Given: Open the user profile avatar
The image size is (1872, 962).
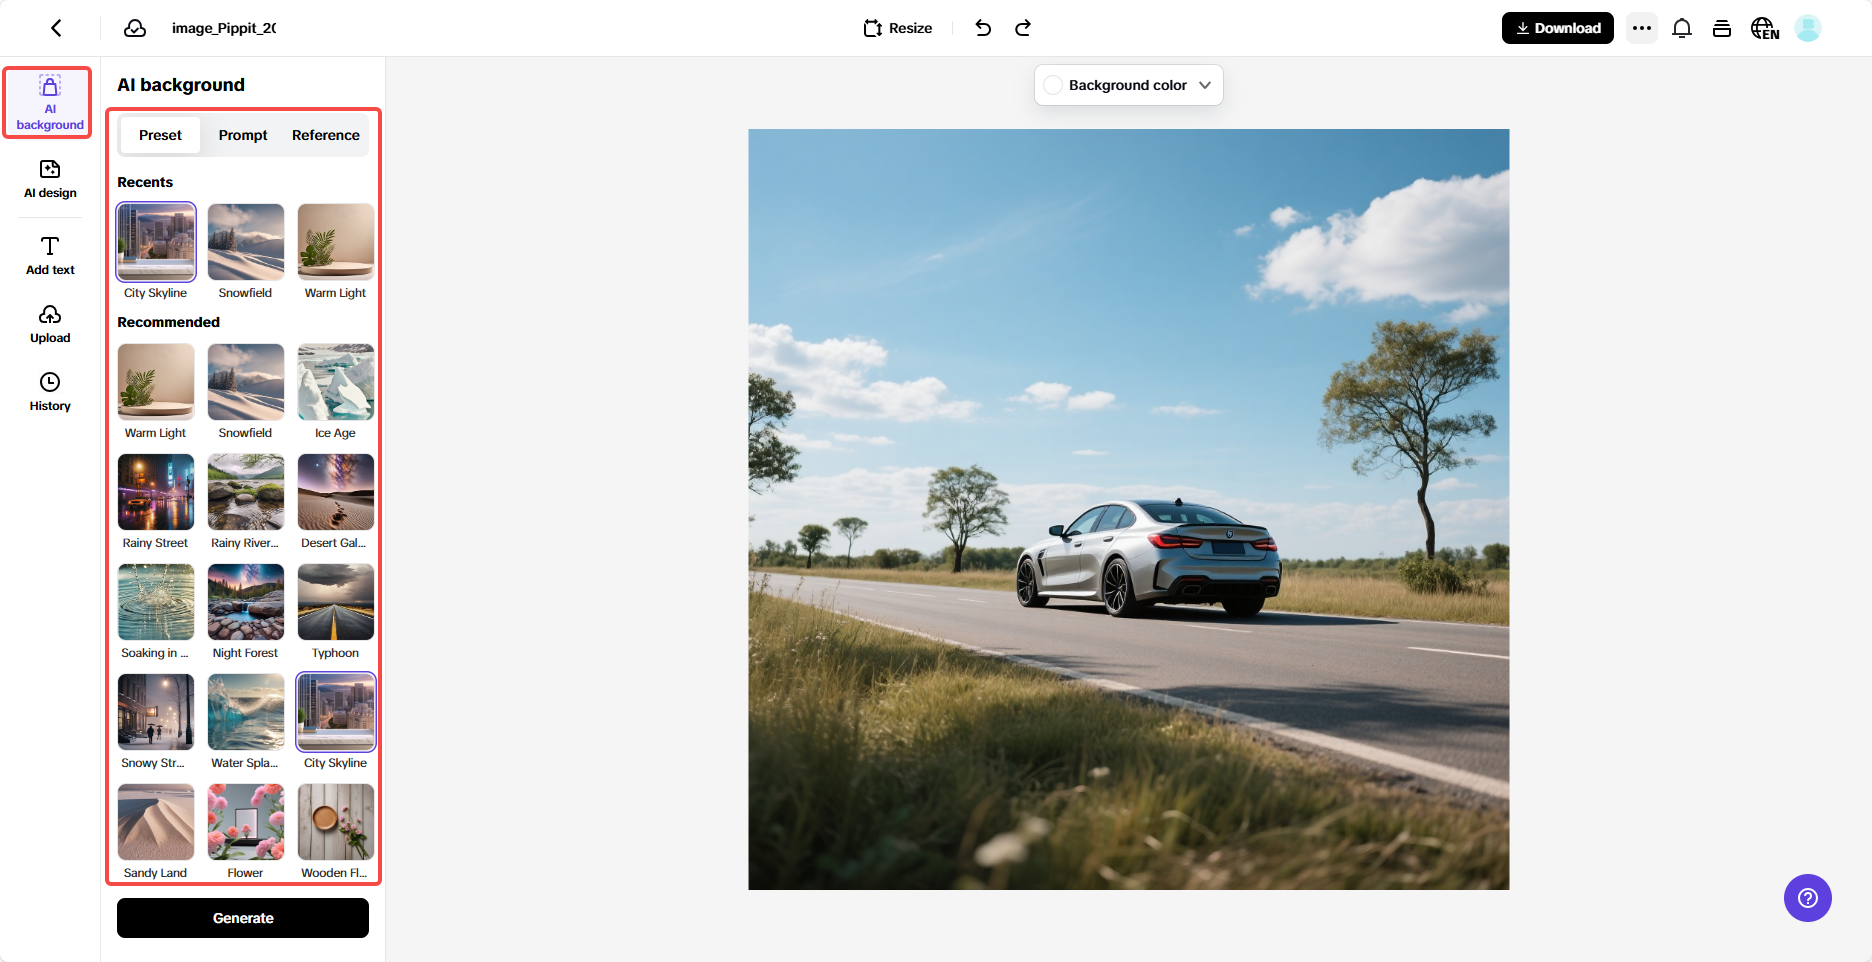Looking at the screenshot, I should [x=1808, y=28].
